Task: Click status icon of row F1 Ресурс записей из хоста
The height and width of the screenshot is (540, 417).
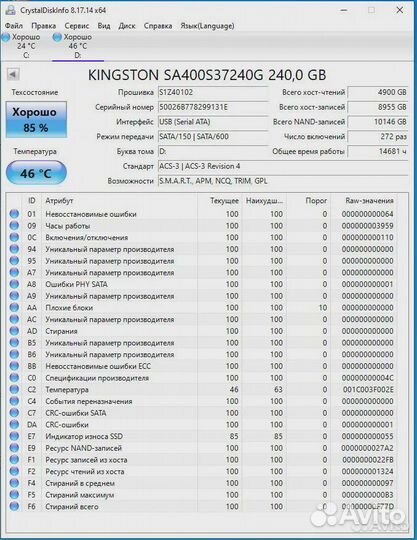Action: click(x=14, y=460)
